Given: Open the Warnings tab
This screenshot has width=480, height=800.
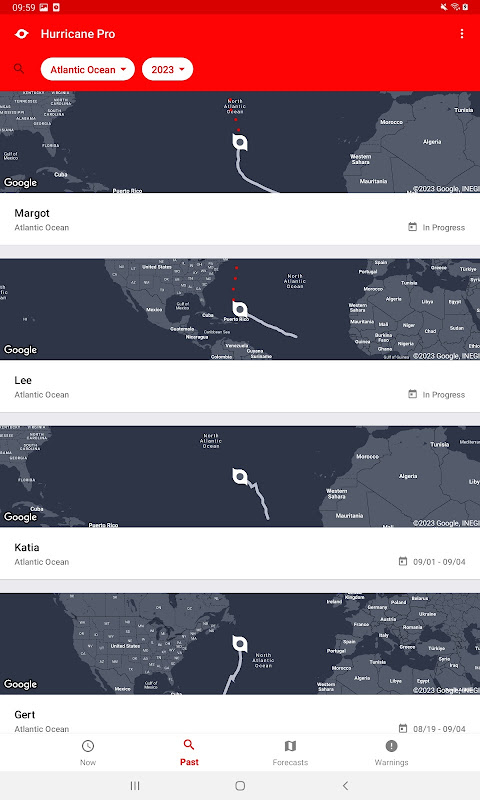Looking at the screenshot, I should [x=391, y=753].
